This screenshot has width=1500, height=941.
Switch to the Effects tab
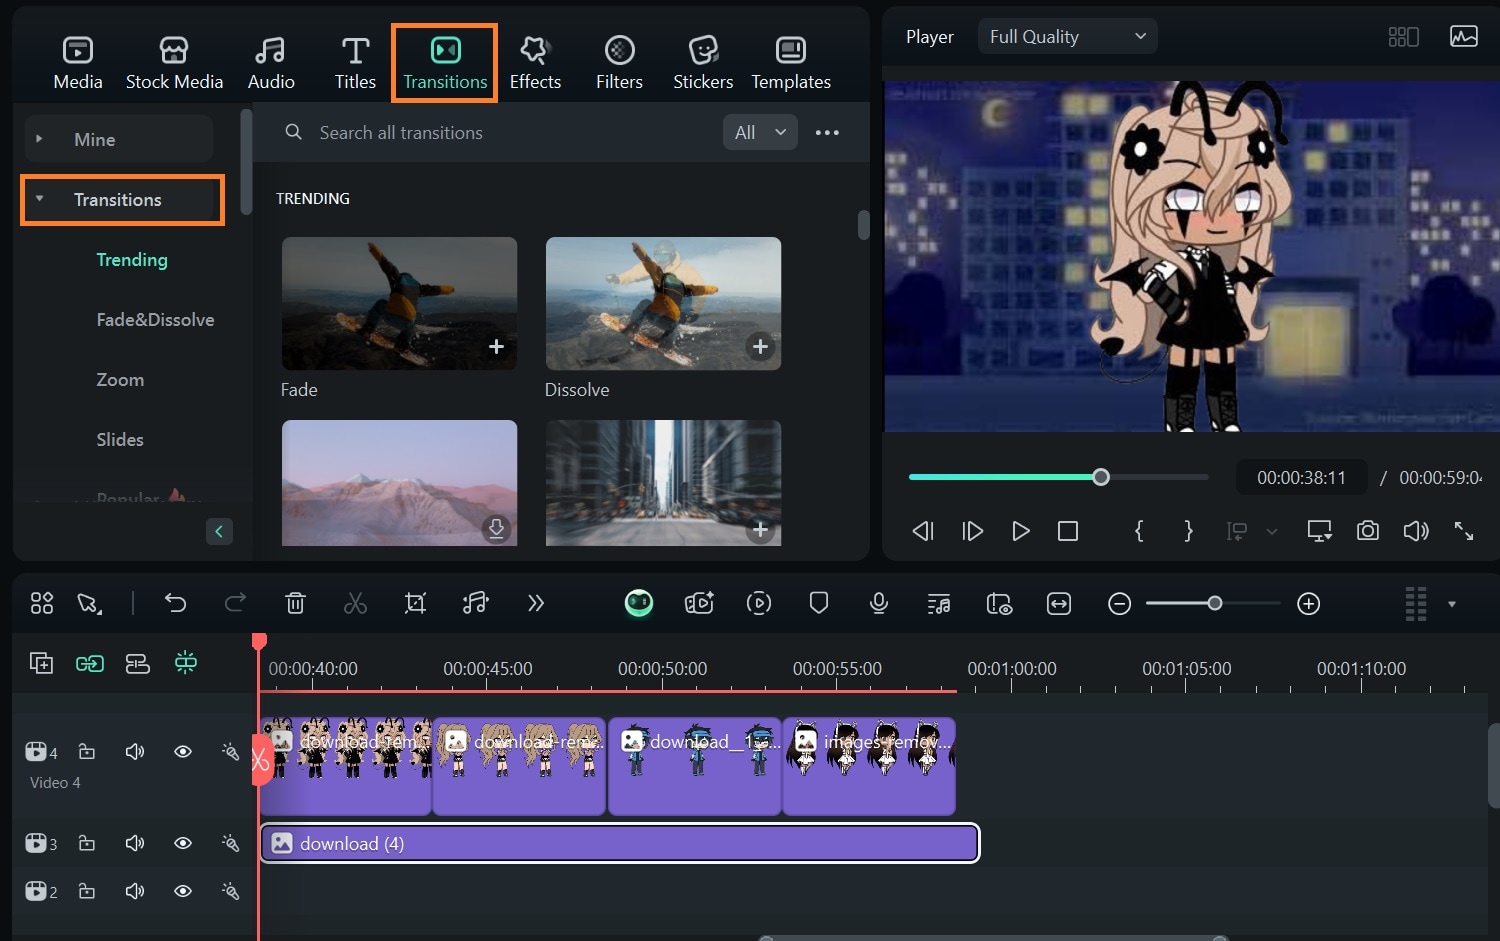tap(535, 63)
